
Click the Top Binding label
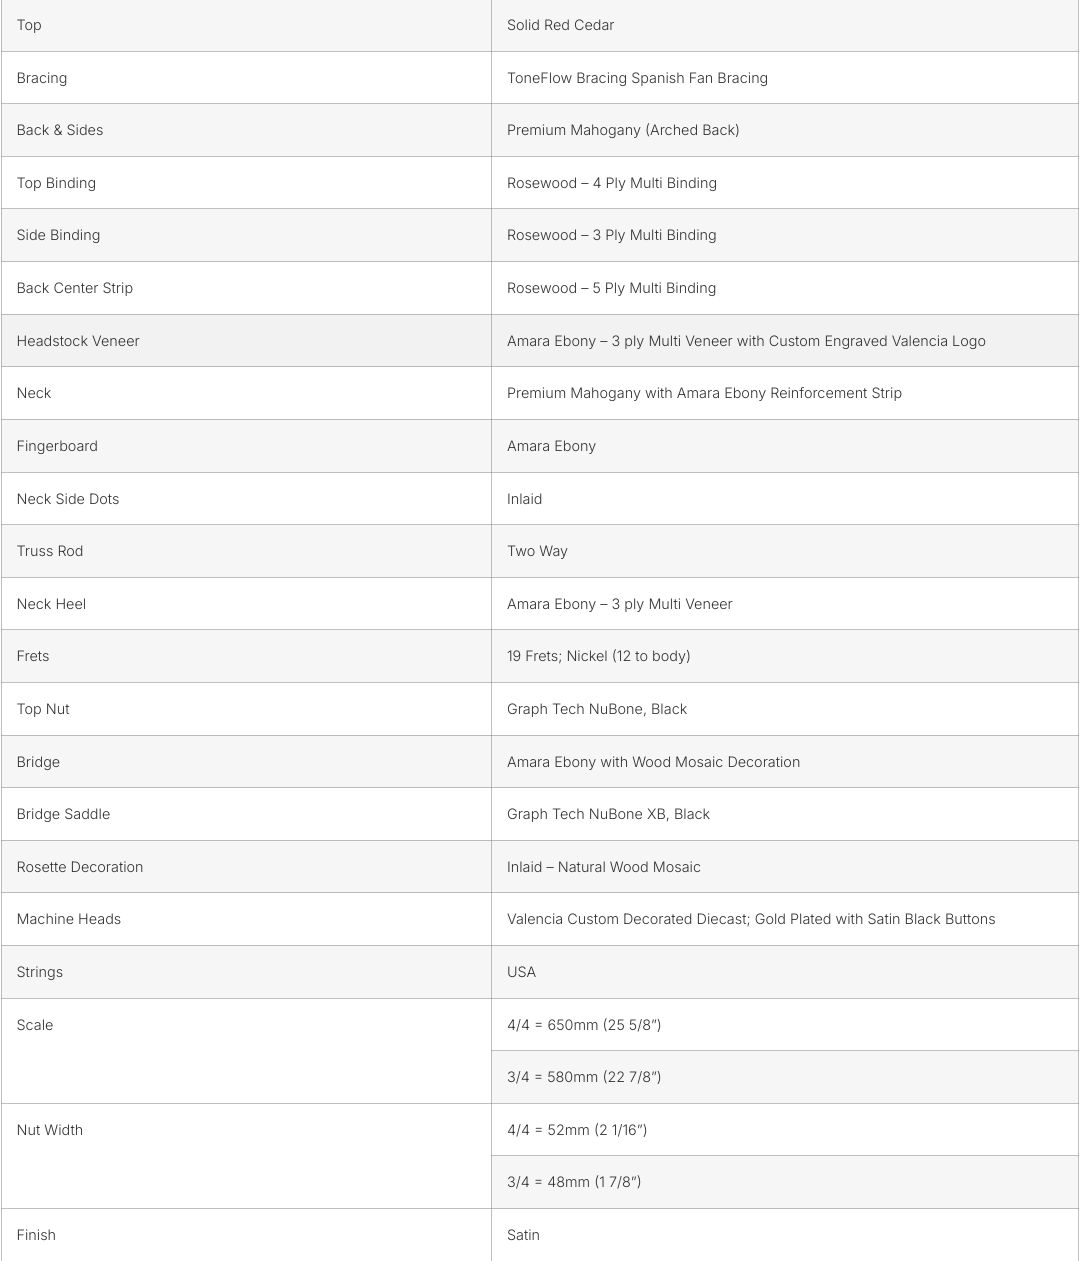click(56, 183)
